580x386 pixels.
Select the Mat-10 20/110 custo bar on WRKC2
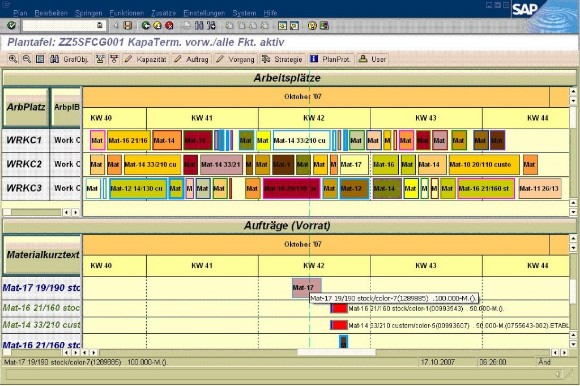(x=484, y=165)
